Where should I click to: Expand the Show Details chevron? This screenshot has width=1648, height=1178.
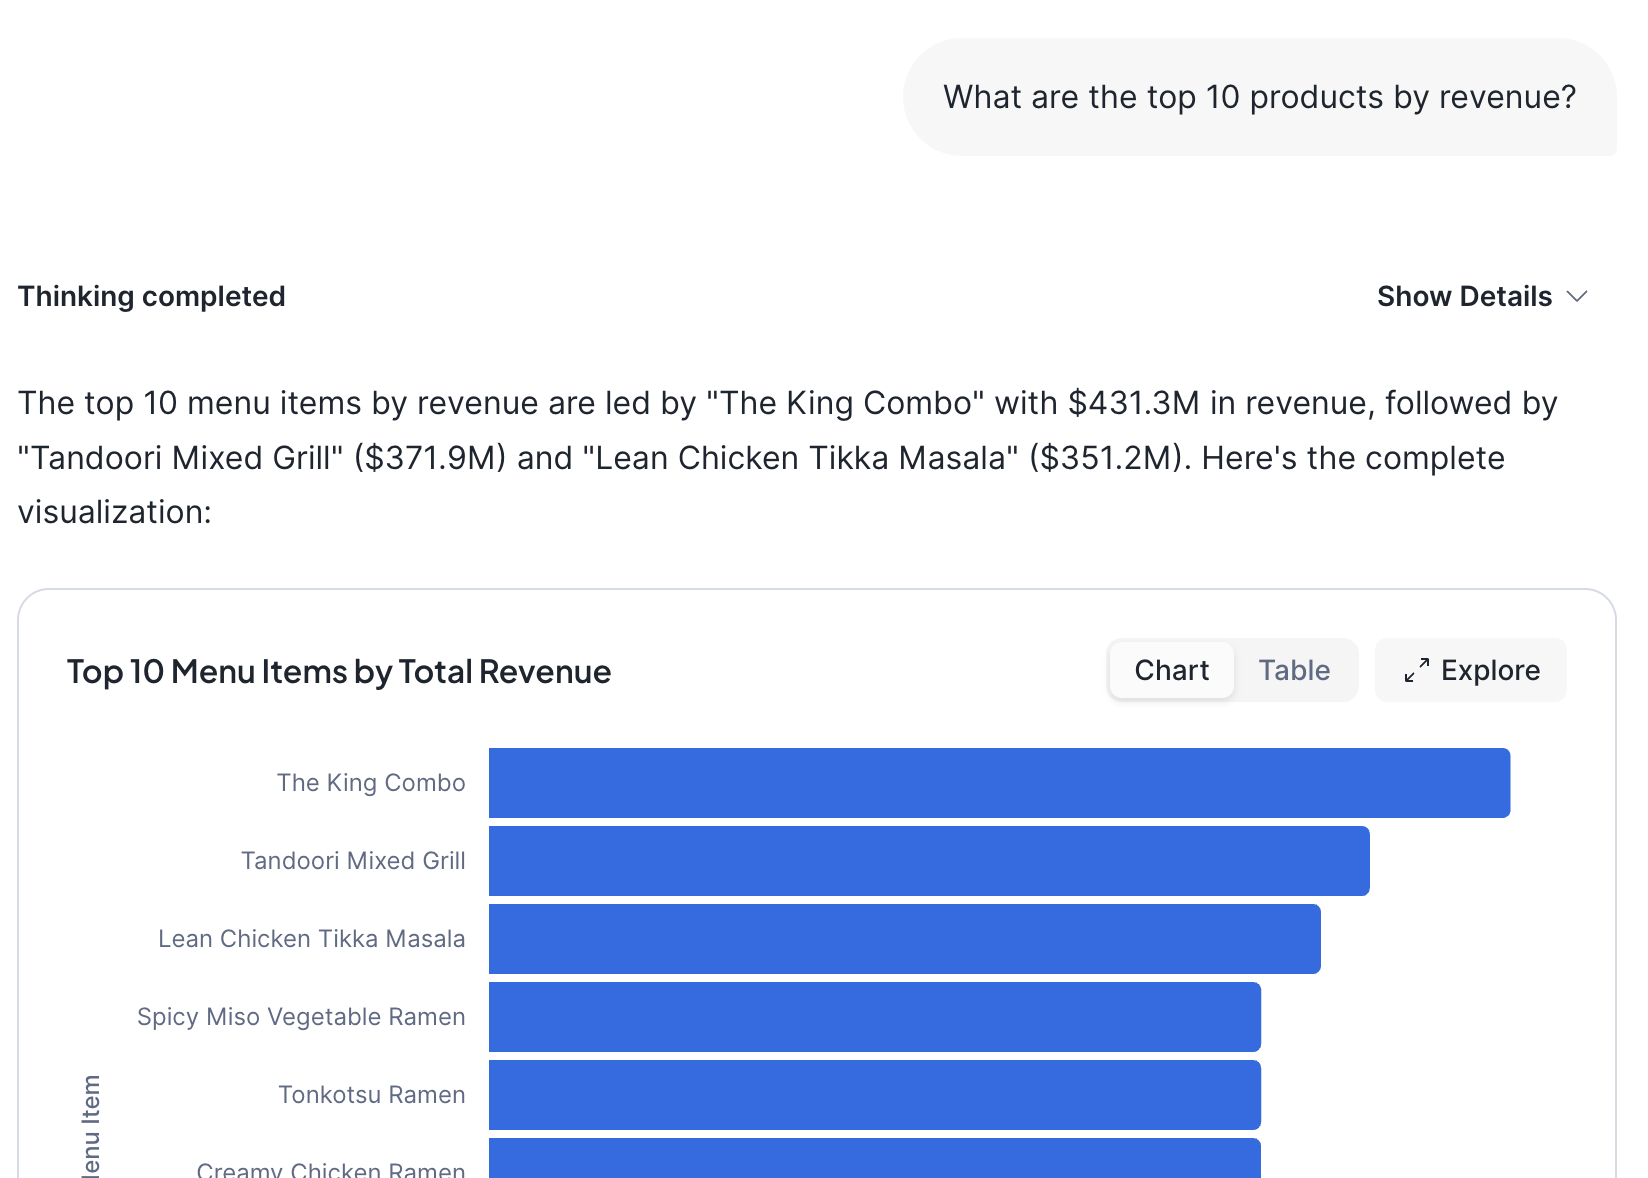click(1577, 296)
